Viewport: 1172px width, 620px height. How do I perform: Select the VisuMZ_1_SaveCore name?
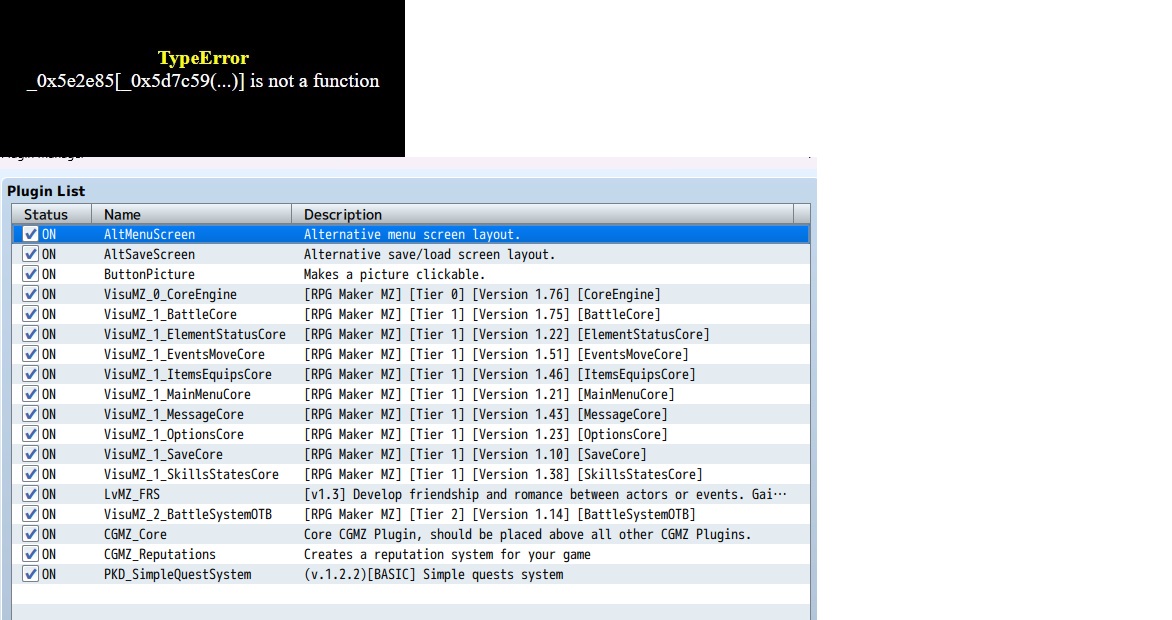(x=163, y=454)
